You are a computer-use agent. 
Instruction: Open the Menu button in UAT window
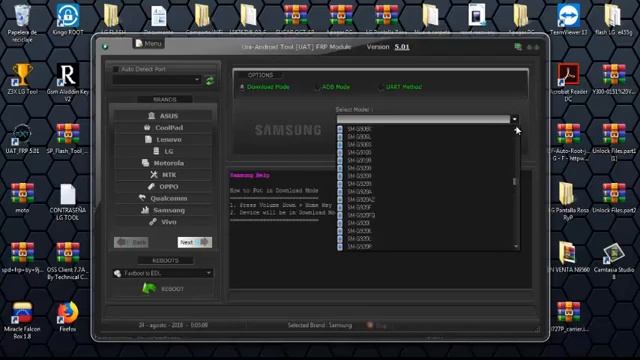(x=149, y=44)
